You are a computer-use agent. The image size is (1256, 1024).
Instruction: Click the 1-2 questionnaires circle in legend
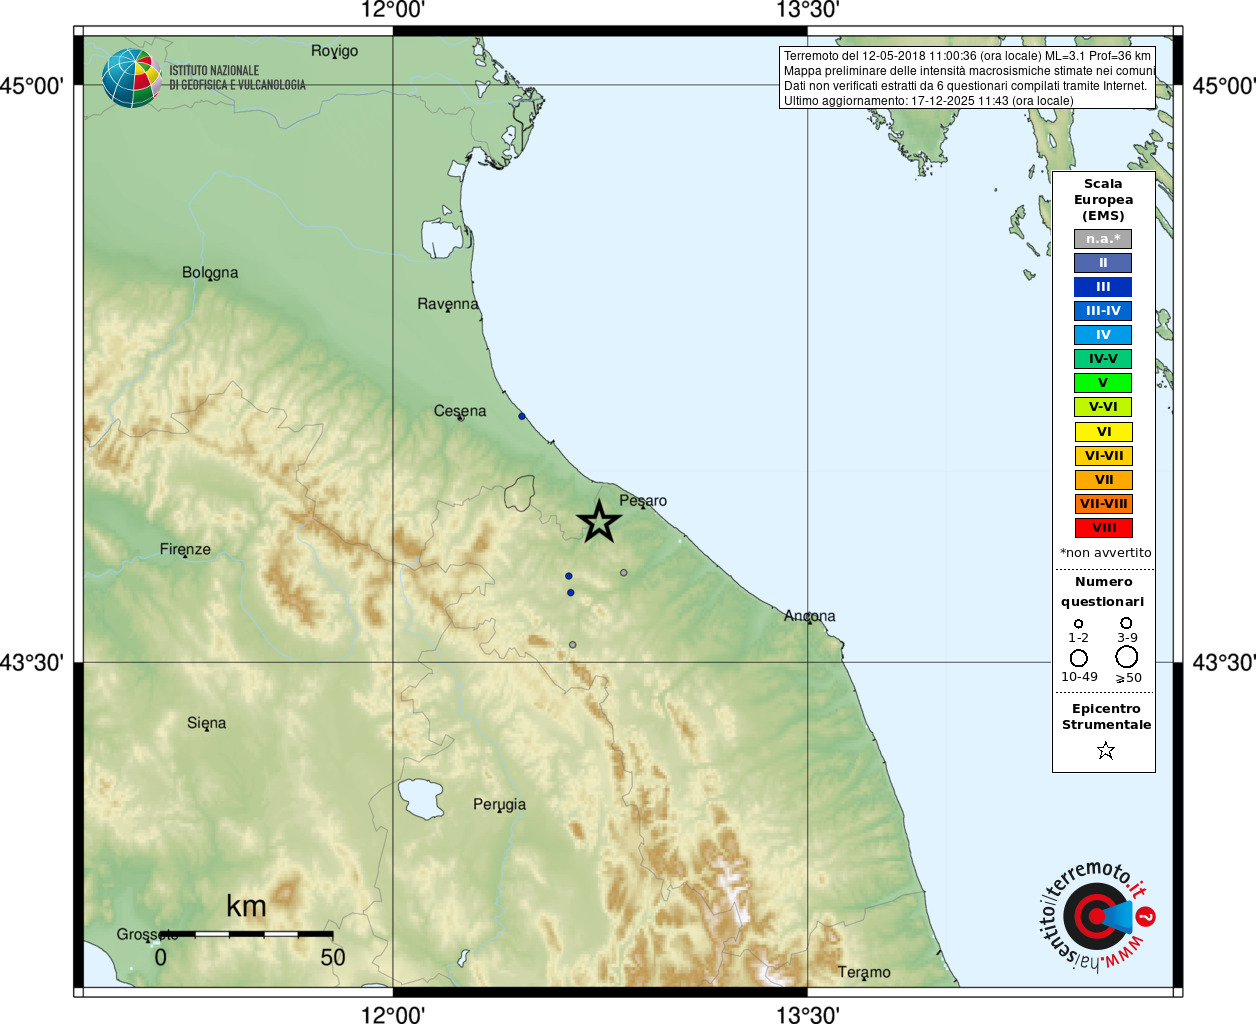[1078, 624]
